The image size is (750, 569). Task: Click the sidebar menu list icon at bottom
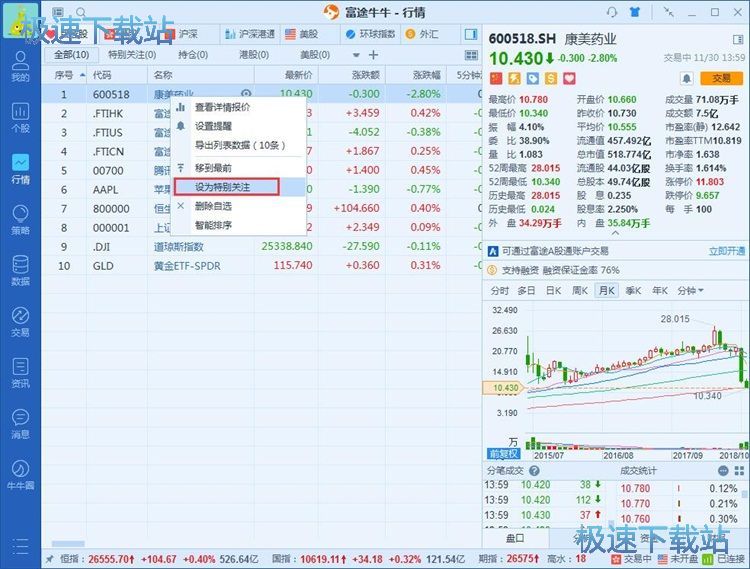[x=20, y=546]
